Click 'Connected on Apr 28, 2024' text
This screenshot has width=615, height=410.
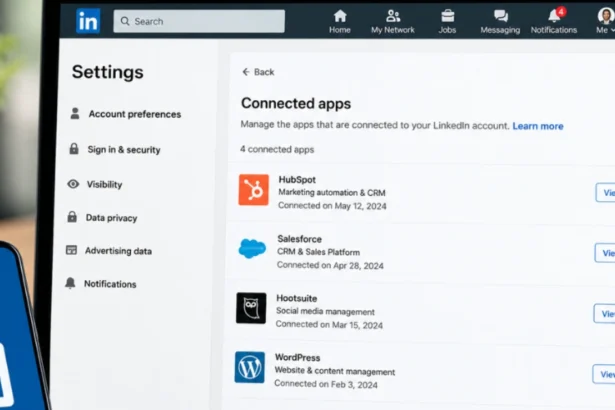click(330, 266)
